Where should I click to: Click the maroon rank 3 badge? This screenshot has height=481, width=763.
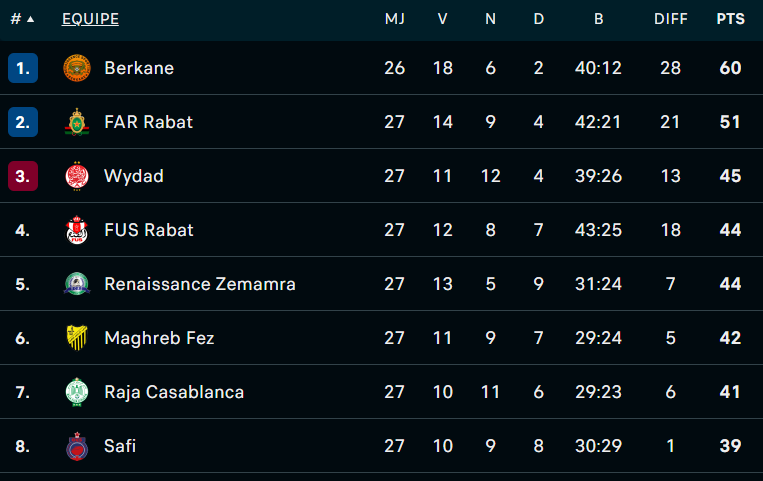click(x=23, y=176)
